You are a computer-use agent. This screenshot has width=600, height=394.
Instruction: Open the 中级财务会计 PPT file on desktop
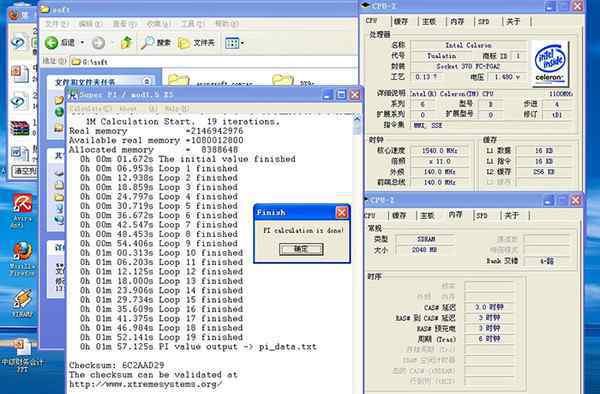[22, 357]
